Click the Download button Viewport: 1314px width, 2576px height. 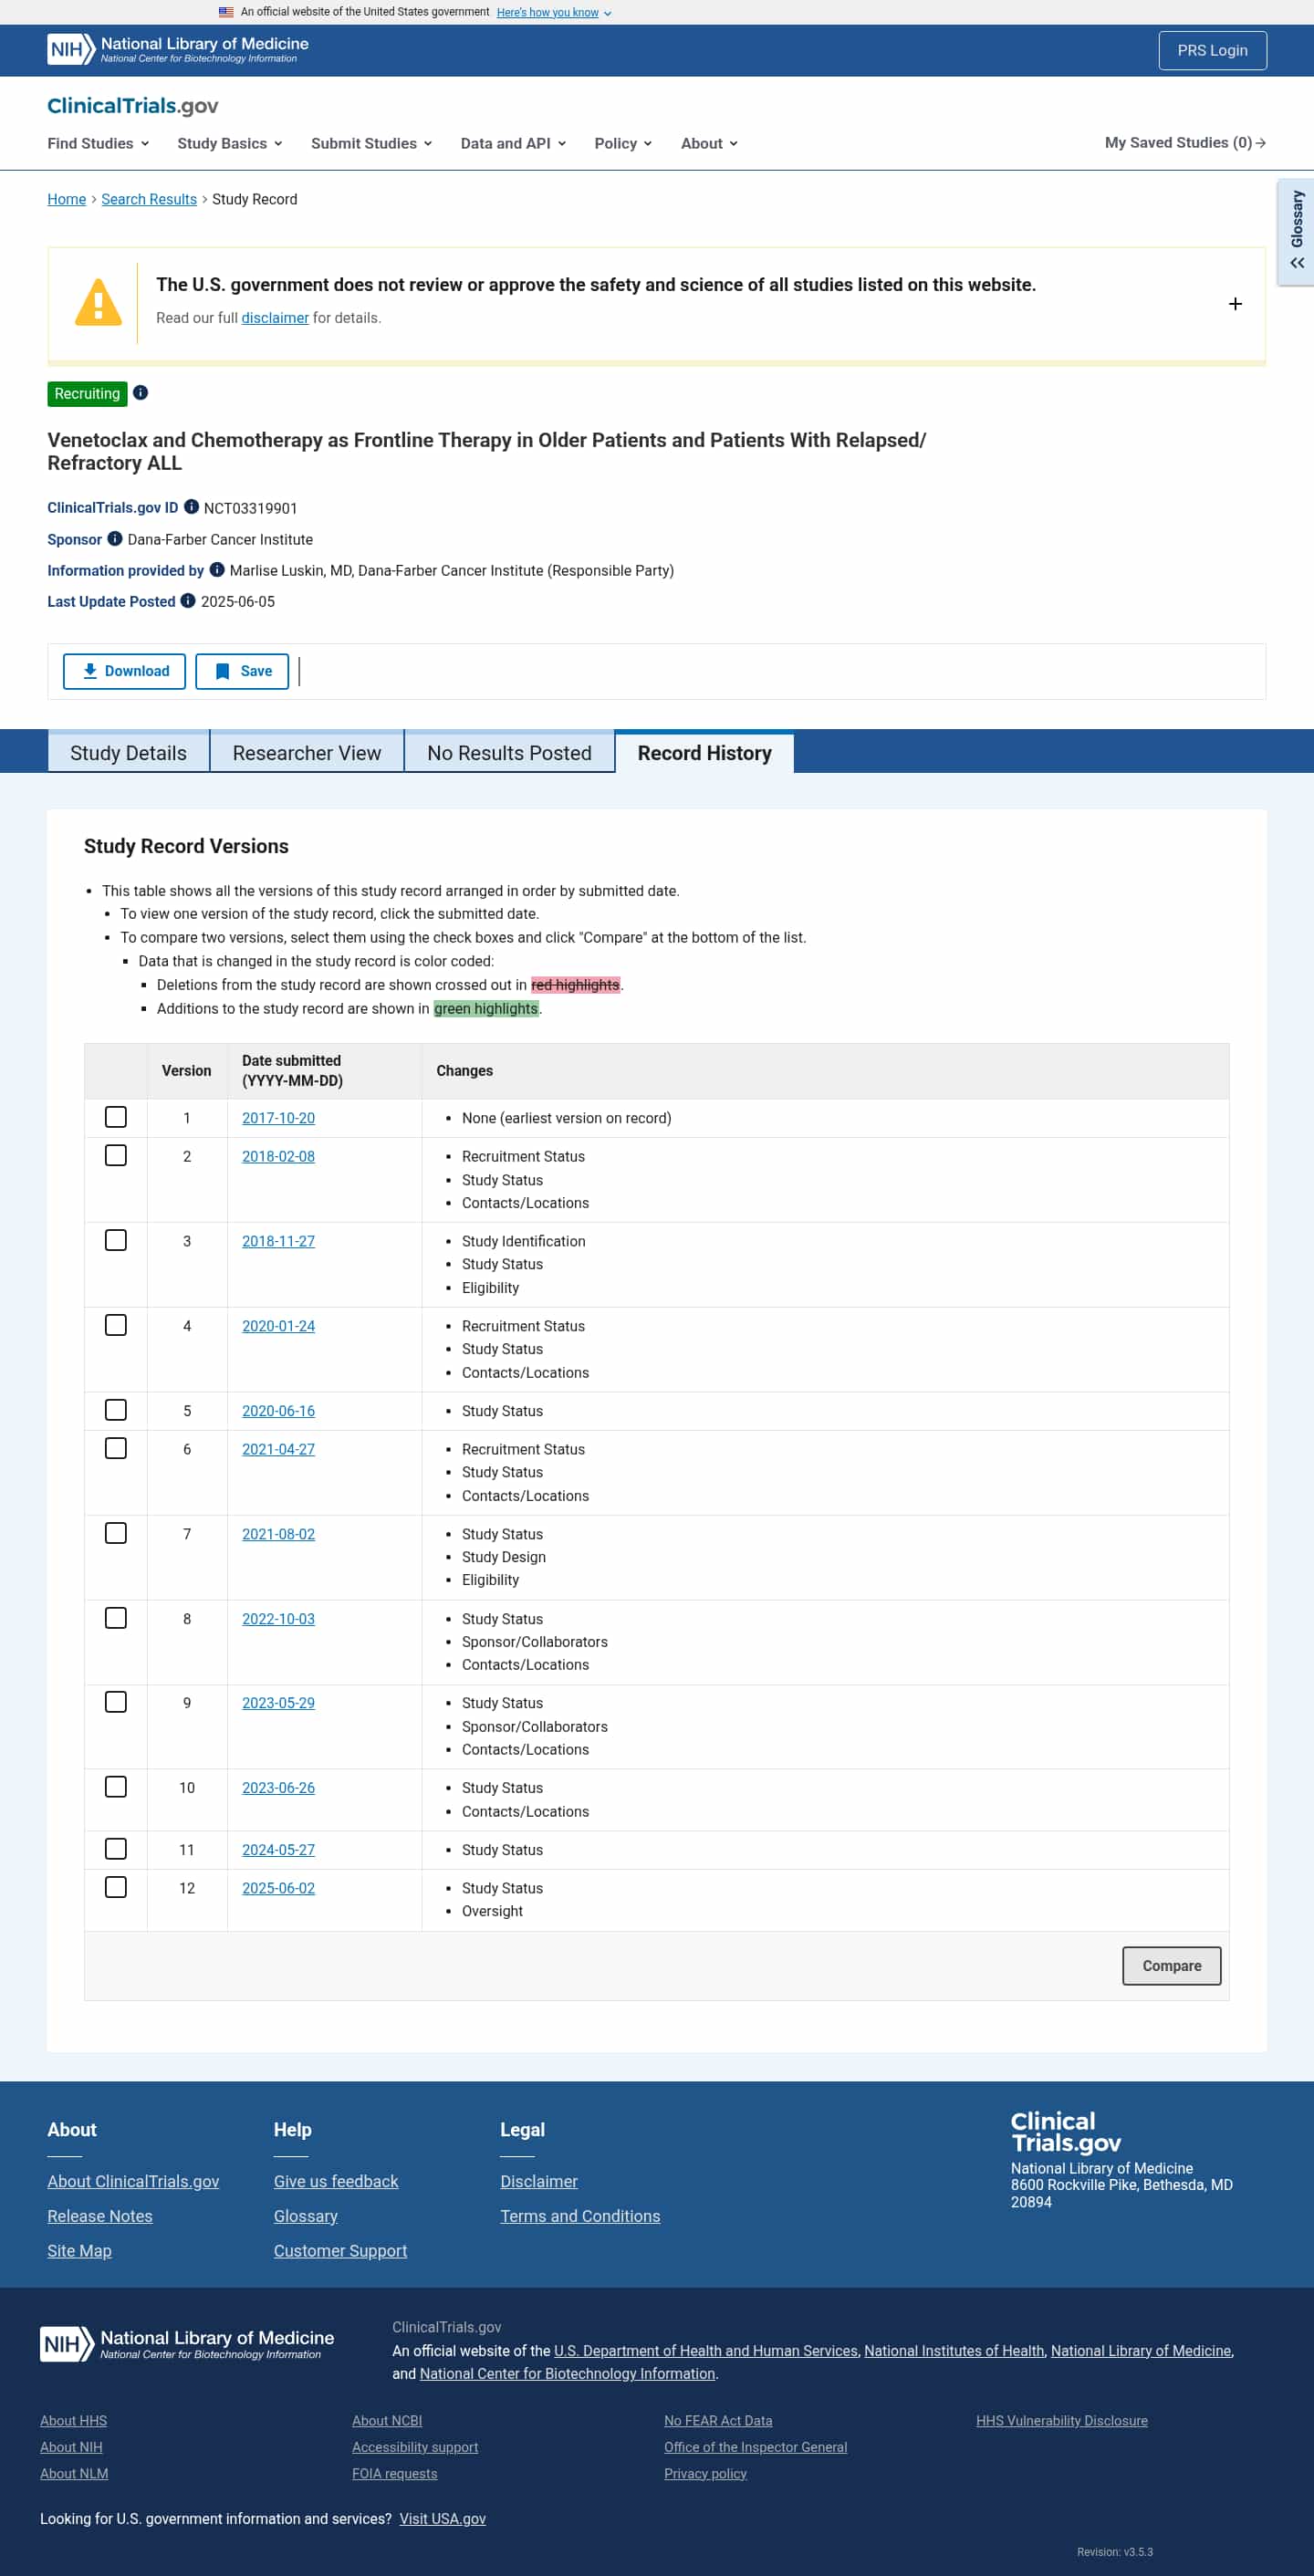pyautogui.click(x=124, y=671)
